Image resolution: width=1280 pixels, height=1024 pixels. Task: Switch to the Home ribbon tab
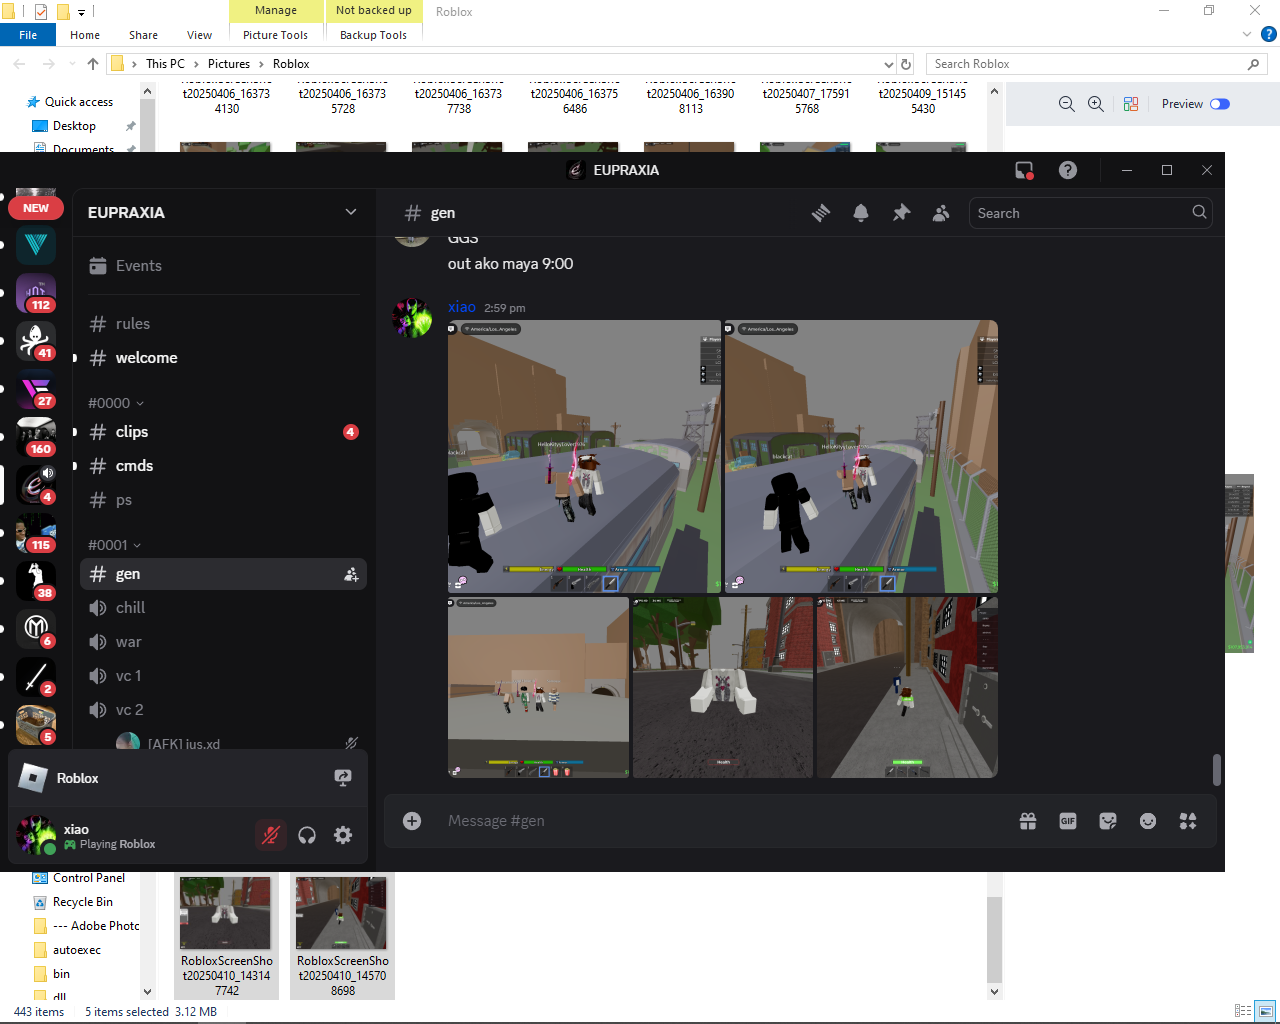[85, 35]
